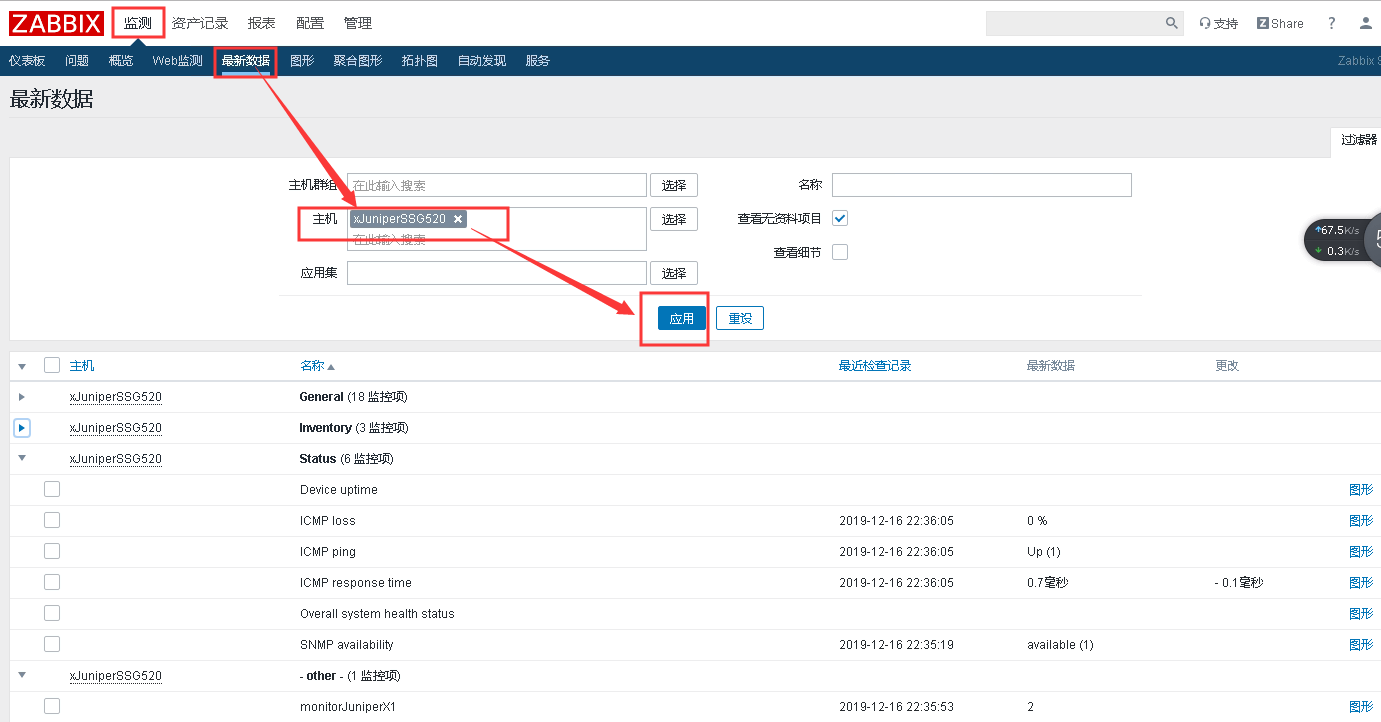The height and width of the screenshot is (722, 1381).
Task: Click the Share icon in the header
Action: tap(1280, 22)
